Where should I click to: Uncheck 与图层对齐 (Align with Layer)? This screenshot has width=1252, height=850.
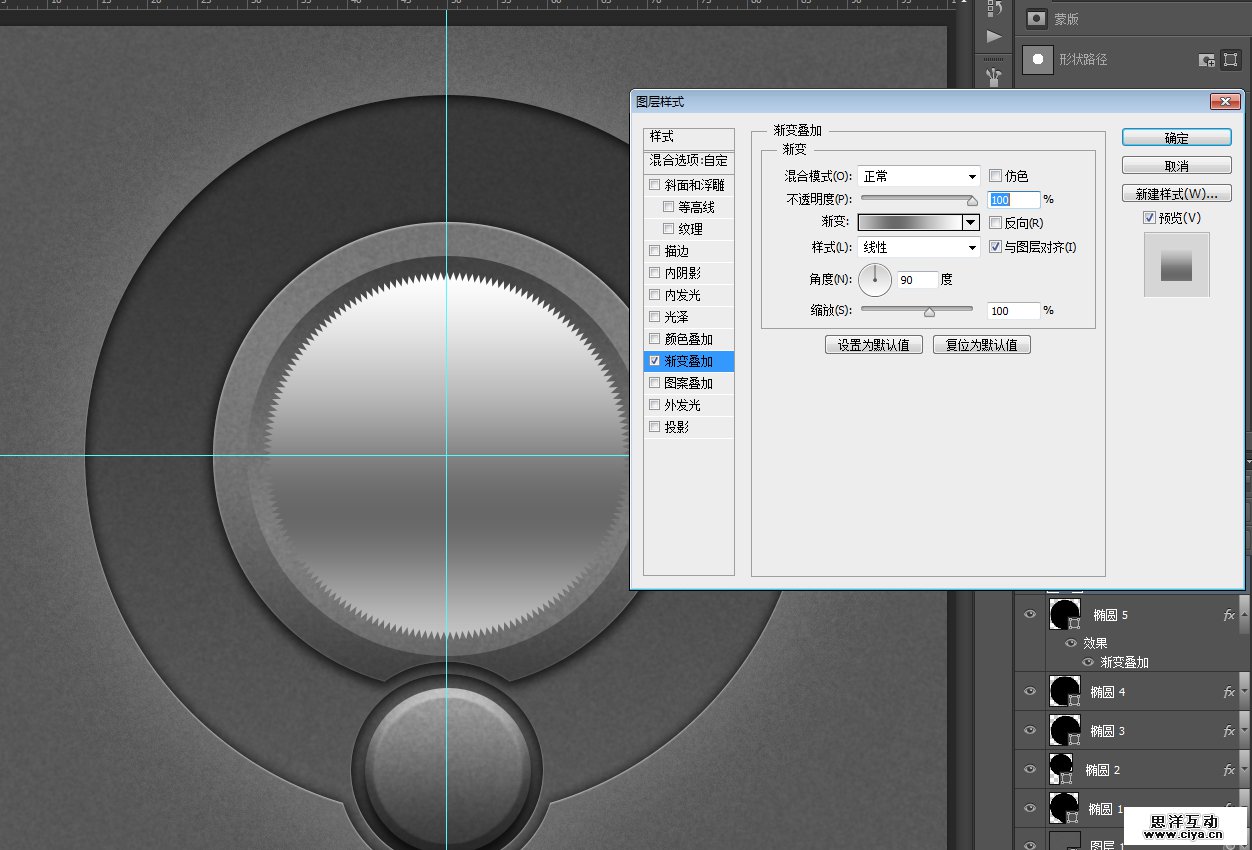[x=995, y=247]
